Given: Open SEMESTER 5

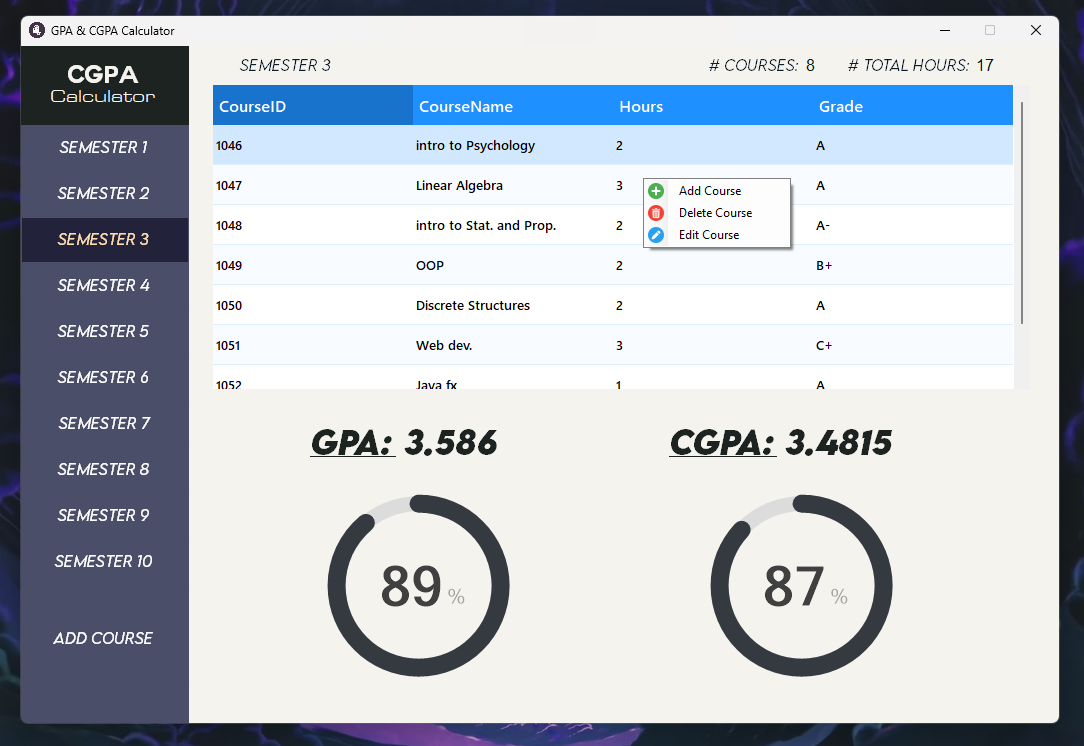Looking at the screenshot, I should 103,331.
